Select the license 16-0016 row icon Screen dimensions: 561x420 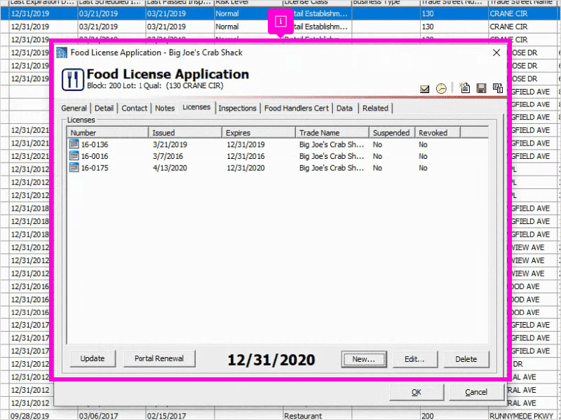[x=74, y=156]
